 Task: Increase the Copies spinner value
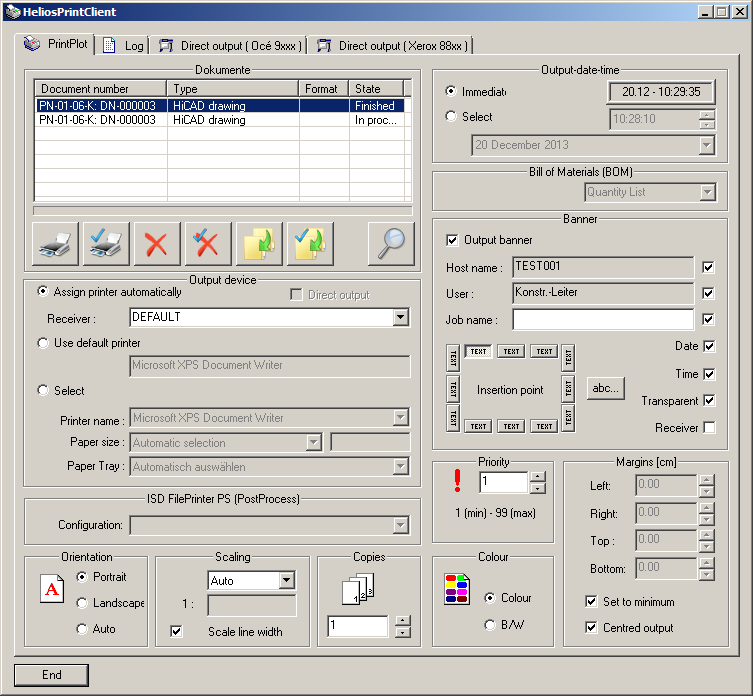pos(403,621)
